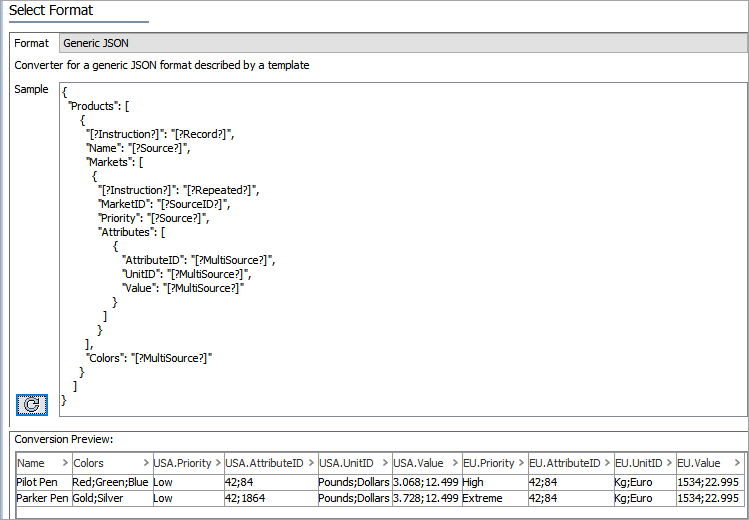Click the USA.AttributeID column header
Image resolution: width=749 pixels, height=520 pixels.
click(263, 463)
